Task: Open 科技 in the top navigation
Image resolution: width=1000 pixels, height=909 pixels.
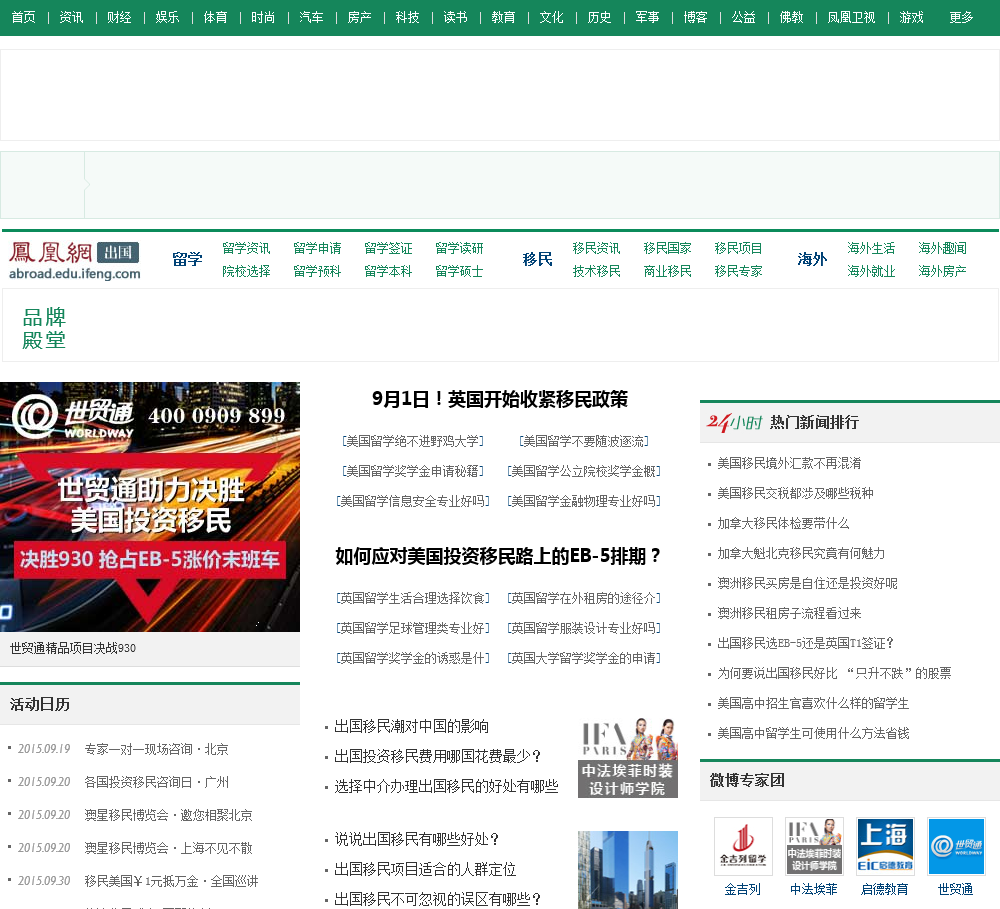Action: tap(408, 17)
